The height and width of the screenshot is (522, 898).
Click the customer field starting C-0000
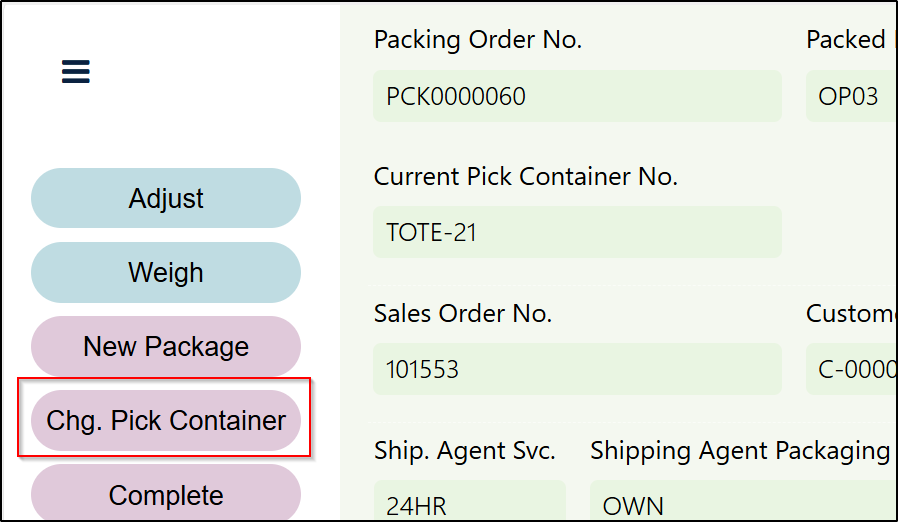[850, 369]
